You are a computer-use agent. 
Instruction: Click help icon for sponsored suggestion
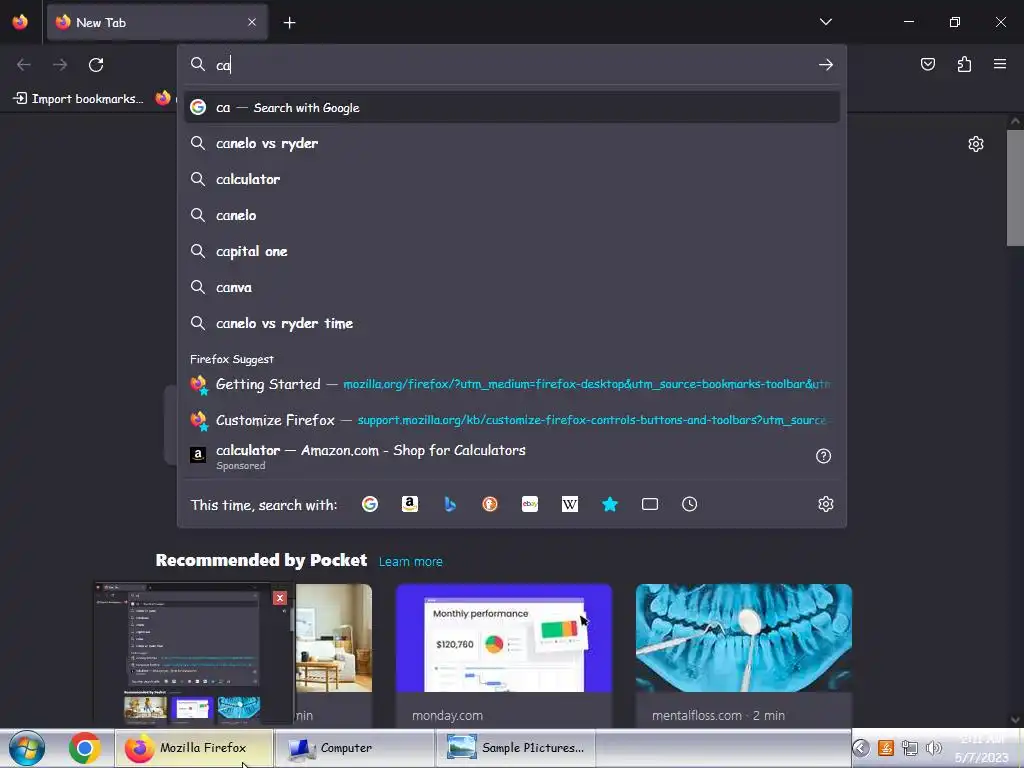tap(824, 456)
